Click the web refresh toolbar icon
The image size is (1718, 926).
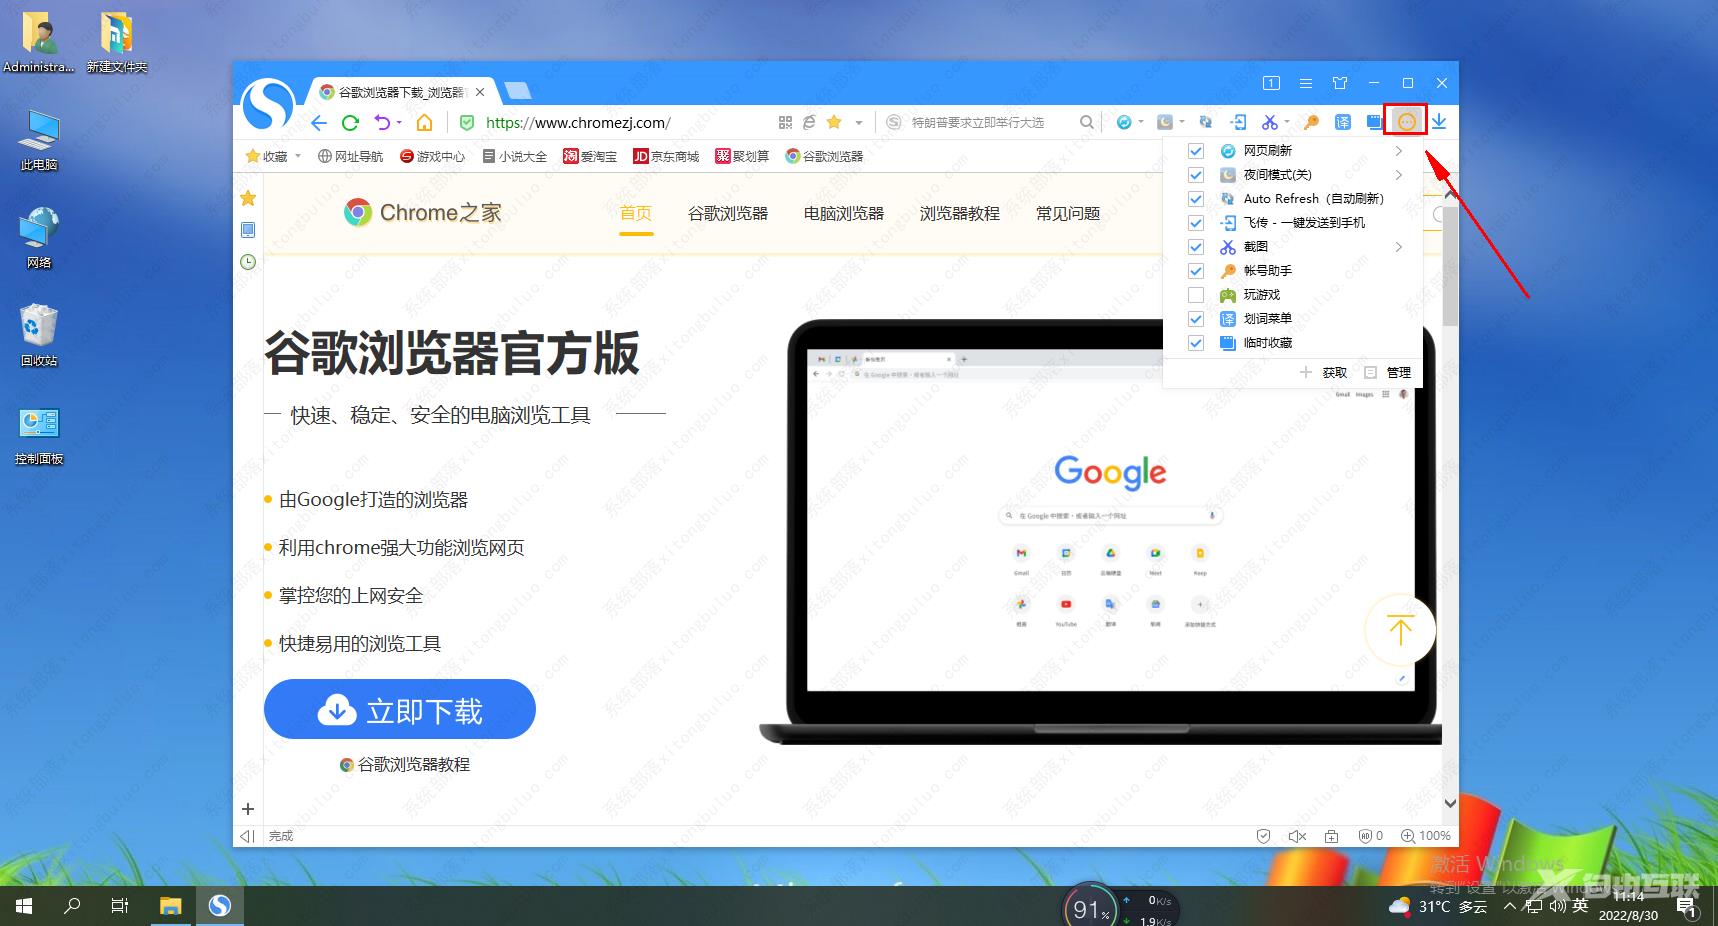pyautogui.click(x=1124, y=122)
